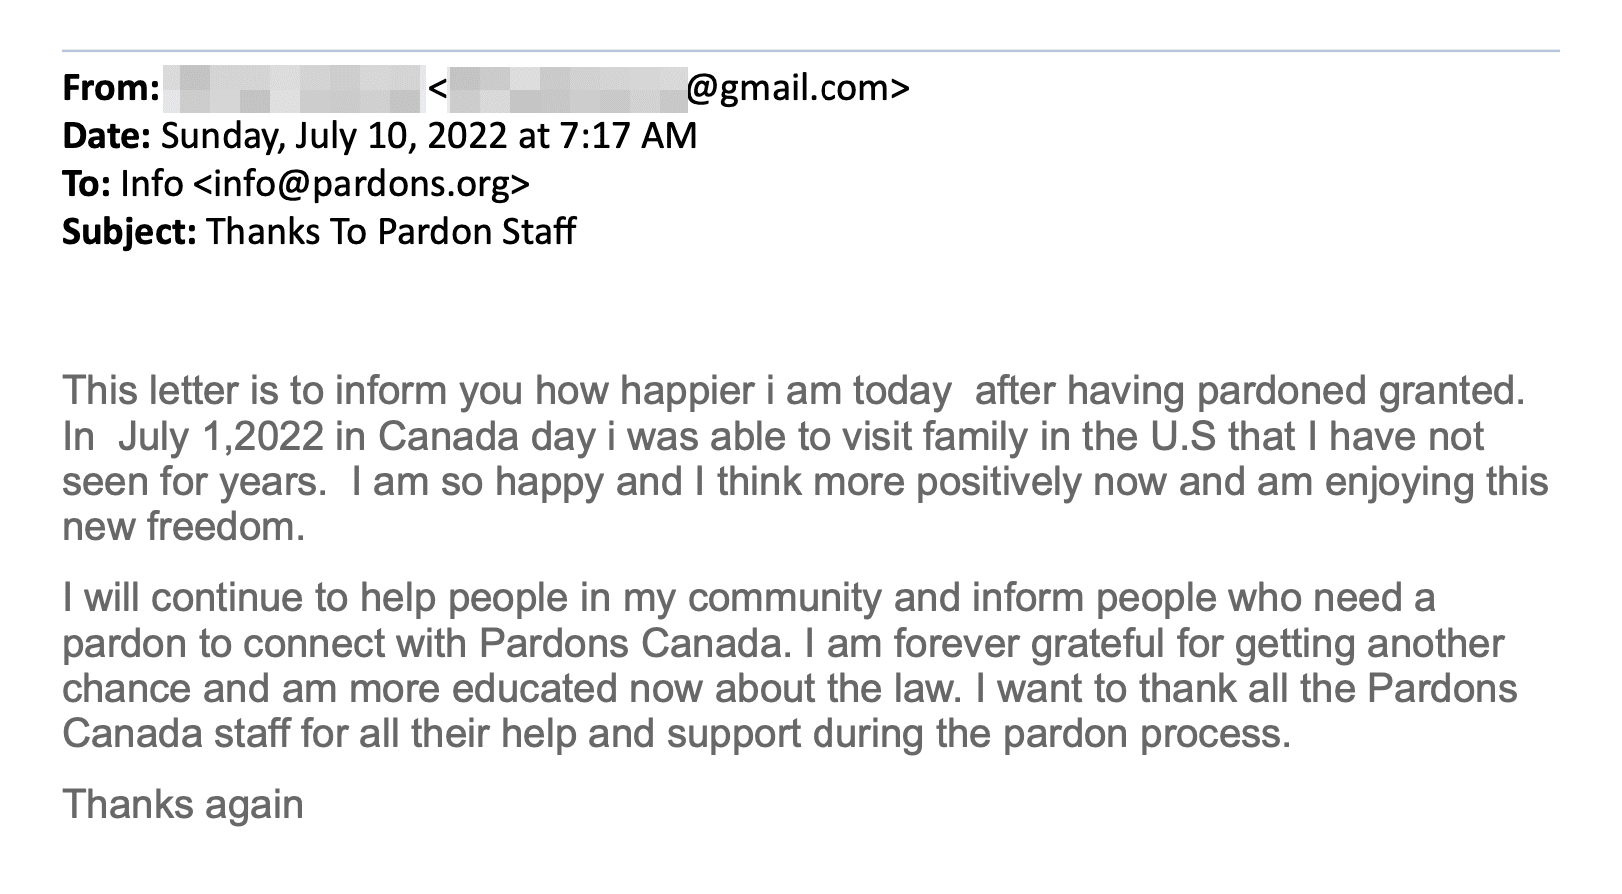This screenshot has height=894, width=1622.
Task: Click the subject text Thanks To Pardon Staff
Action: pyautogui.click(x=391, y=232)
